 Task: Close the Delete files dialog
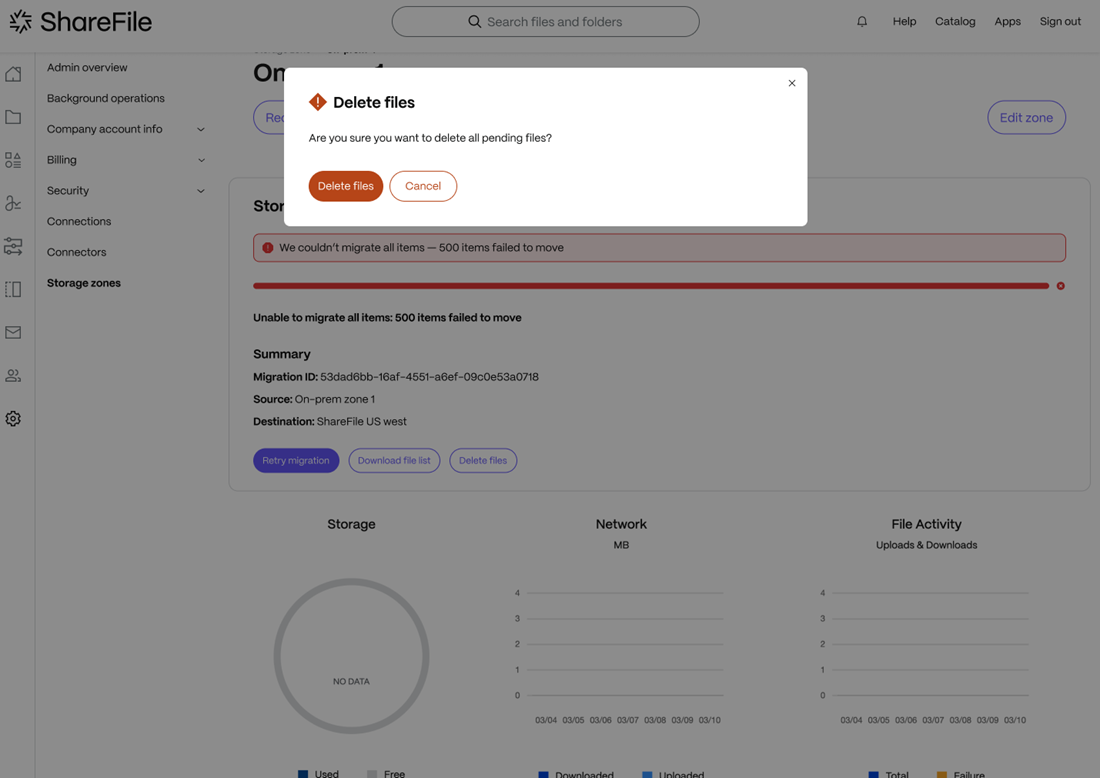point(792,83)
